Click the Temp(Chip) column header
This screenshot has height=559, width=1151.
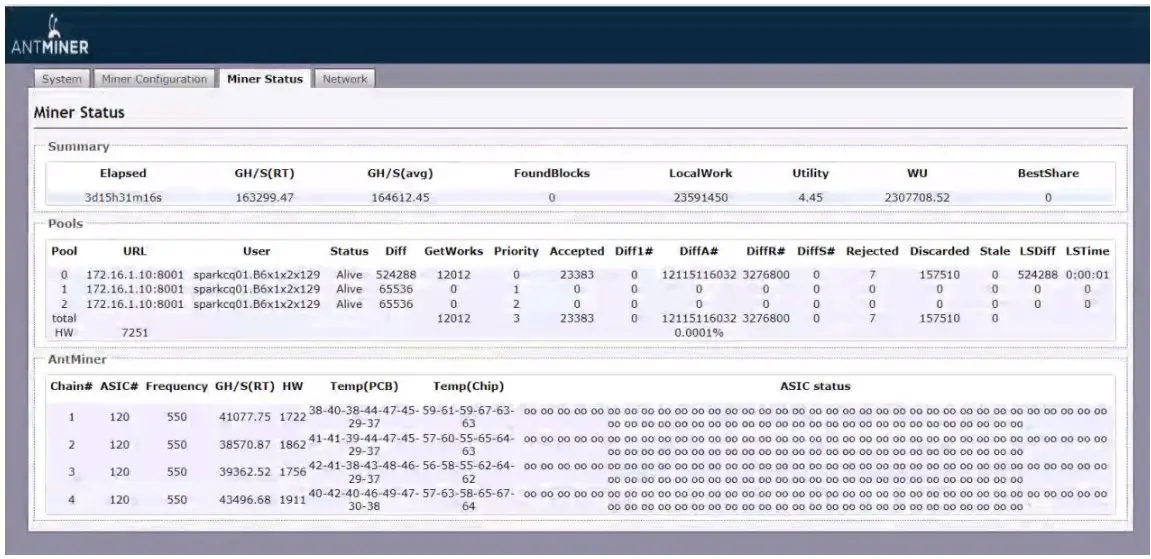(468, 386)
